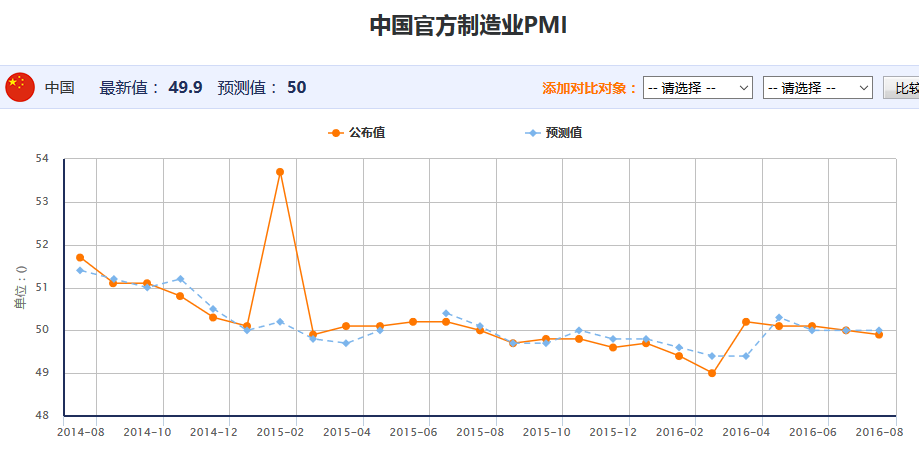Click the blue forecast point at 51.2 after 2014-10
The height and width of the screenshot is (452, 919).
(x=181, y=279)
